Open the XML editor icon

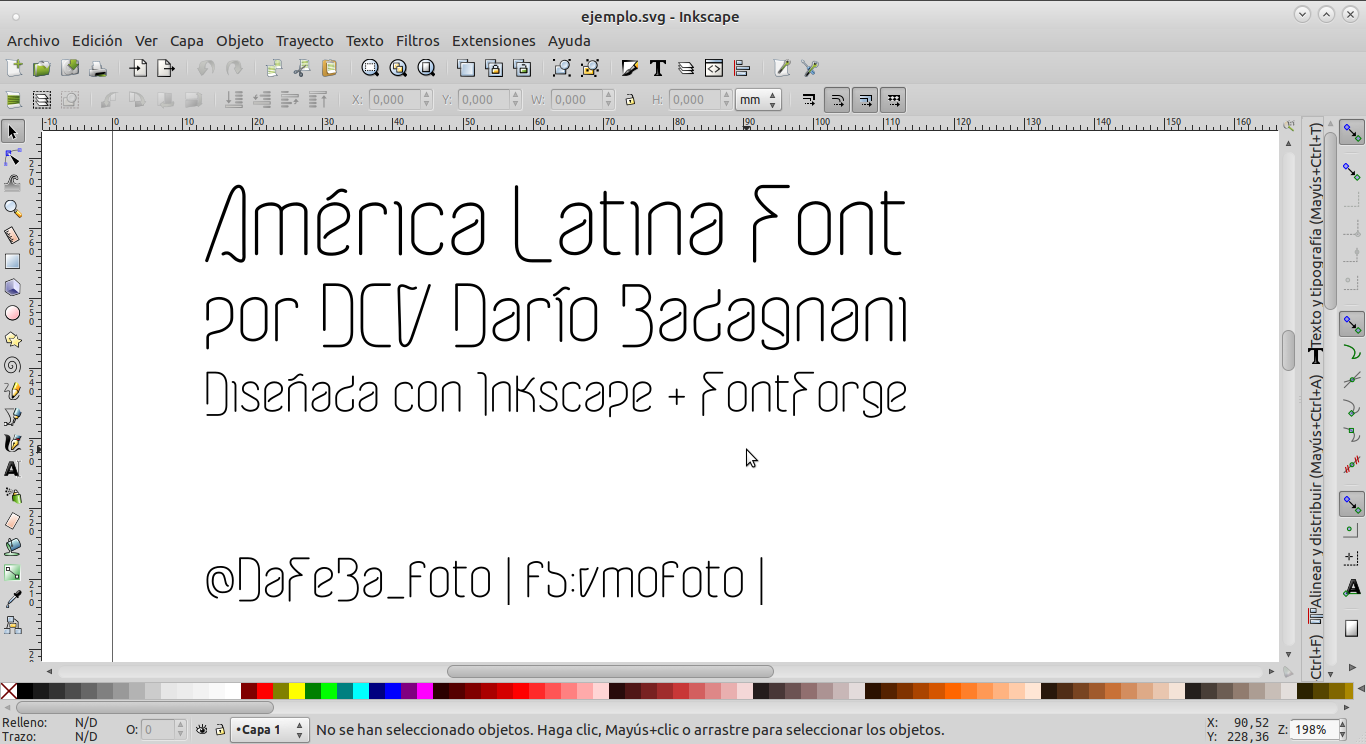(x=714, y=68)
